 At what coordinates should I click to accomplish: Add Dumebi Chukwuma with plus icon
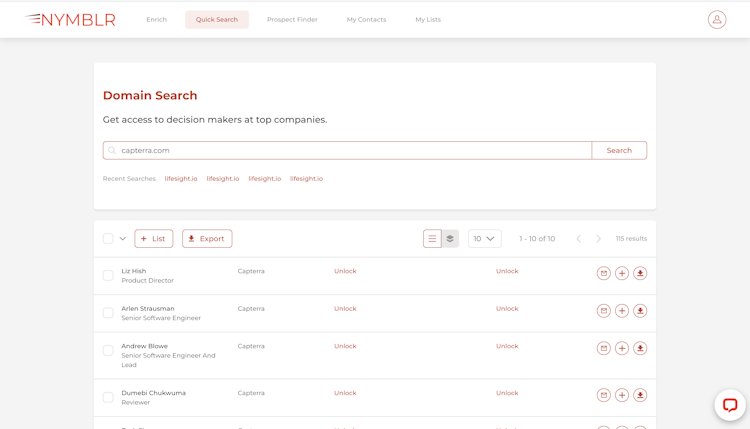pyautogui.click(x=622, y=395)
